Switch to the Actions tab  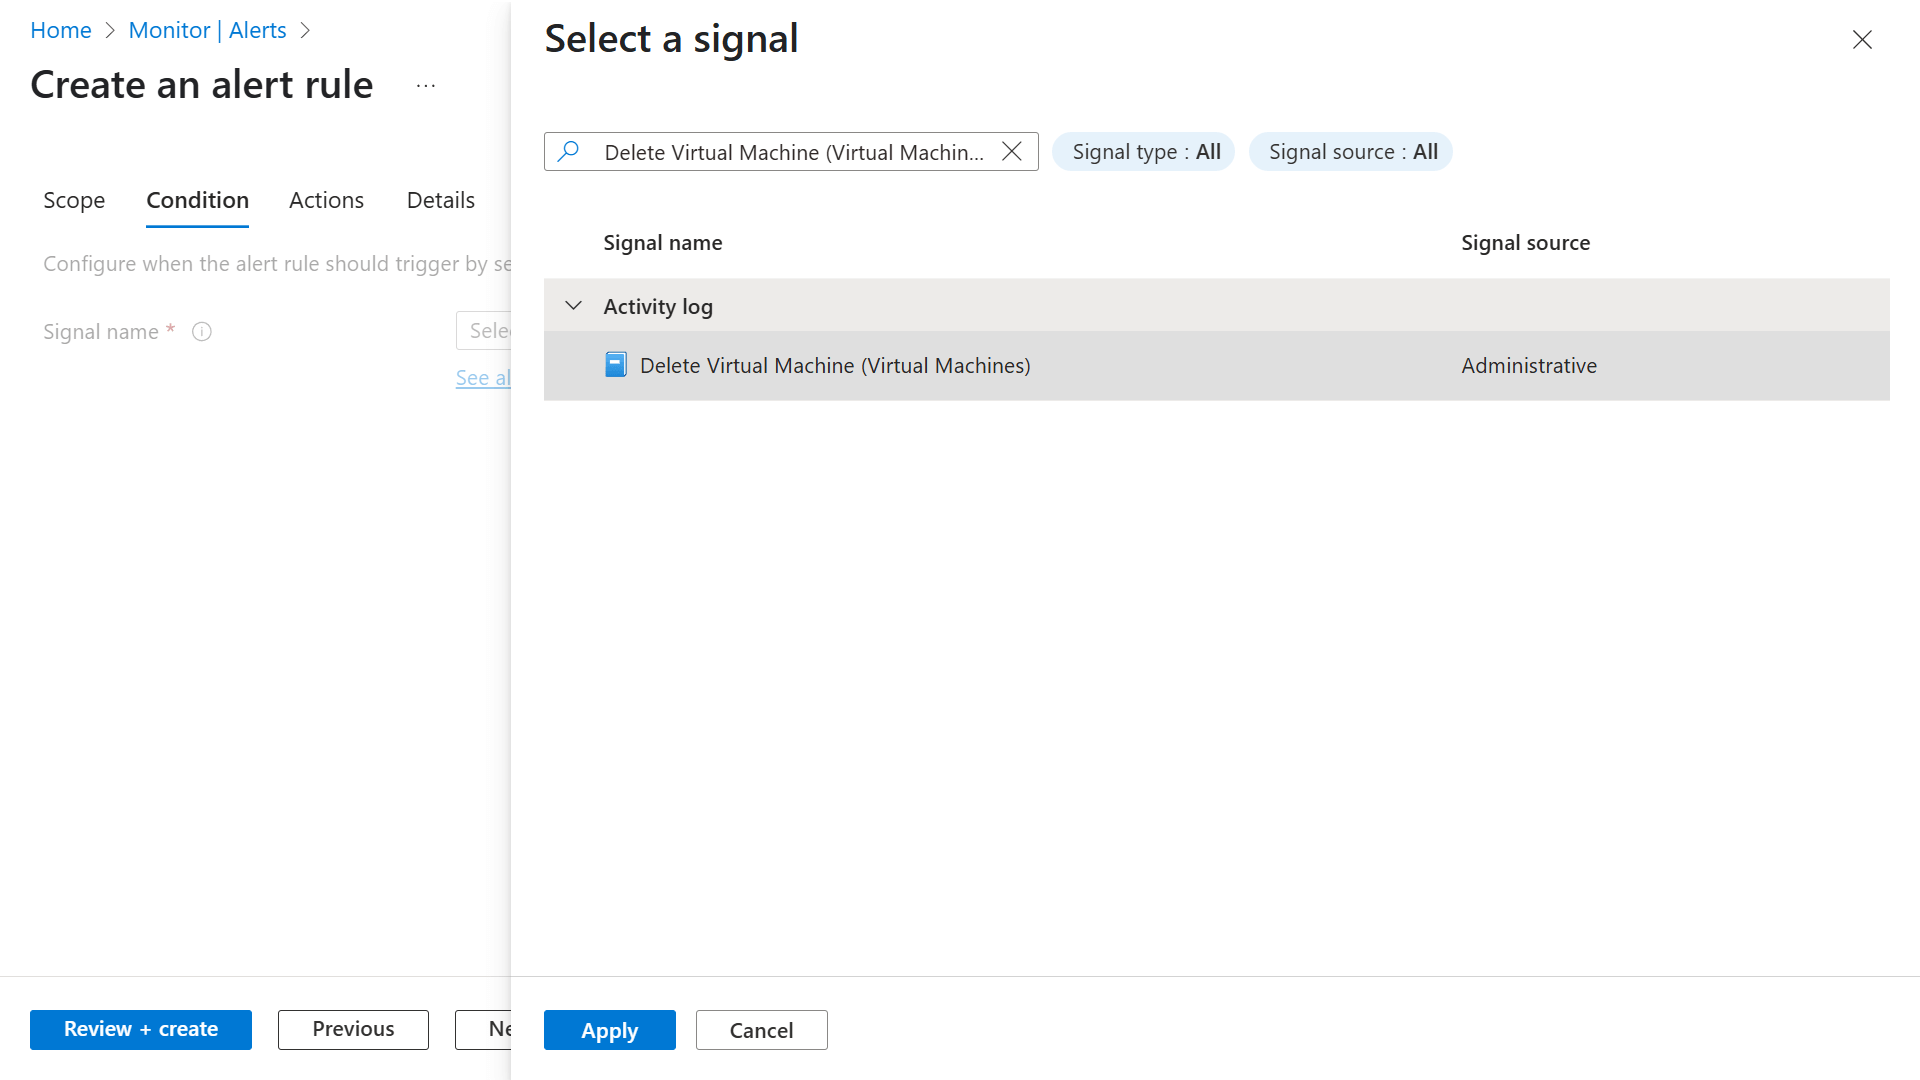[326, 201]
